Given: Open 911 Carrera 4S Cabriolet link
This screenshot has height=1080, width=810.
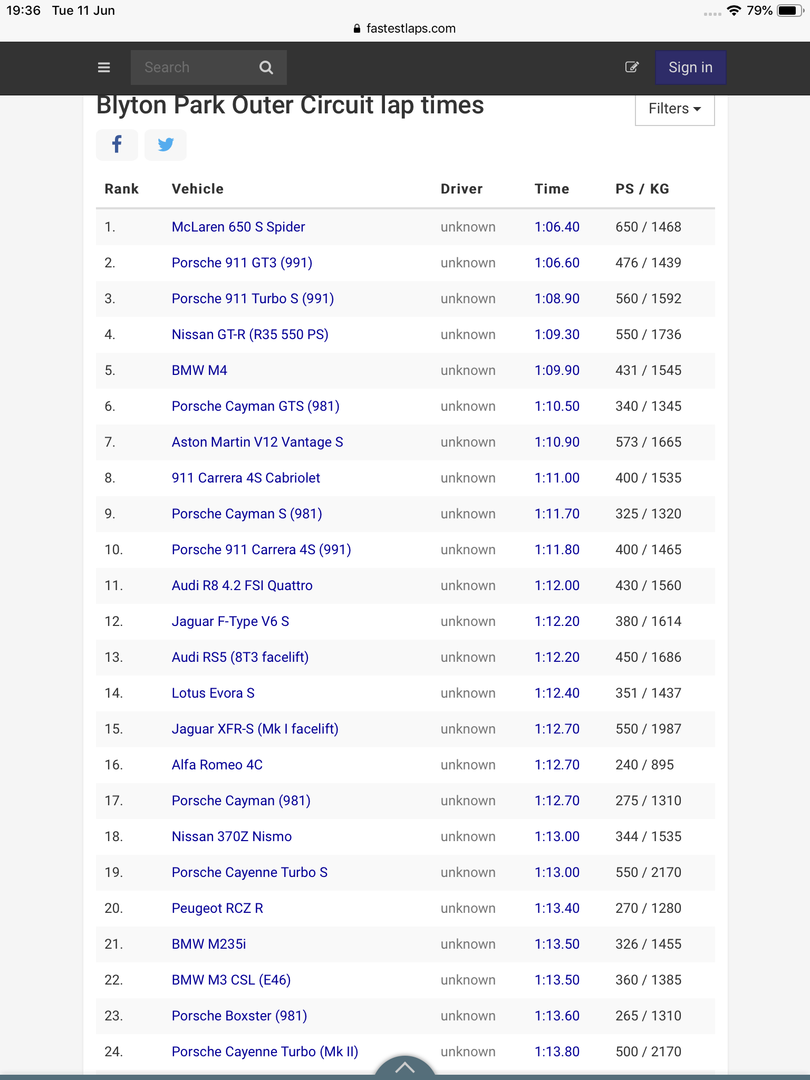Looking at the screenshot, I should (246, 477).
